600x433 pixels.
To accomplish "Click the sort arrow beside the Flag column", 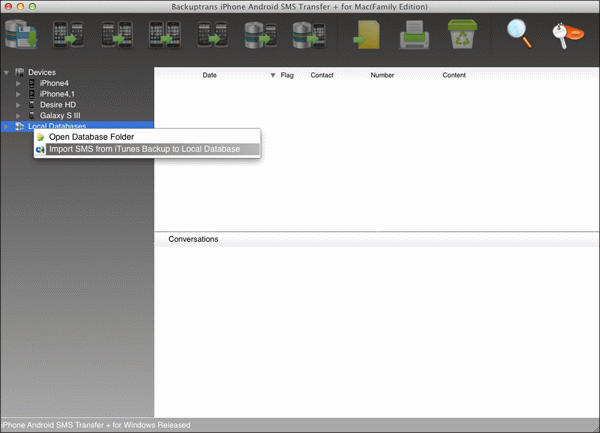I will [273, 75].
